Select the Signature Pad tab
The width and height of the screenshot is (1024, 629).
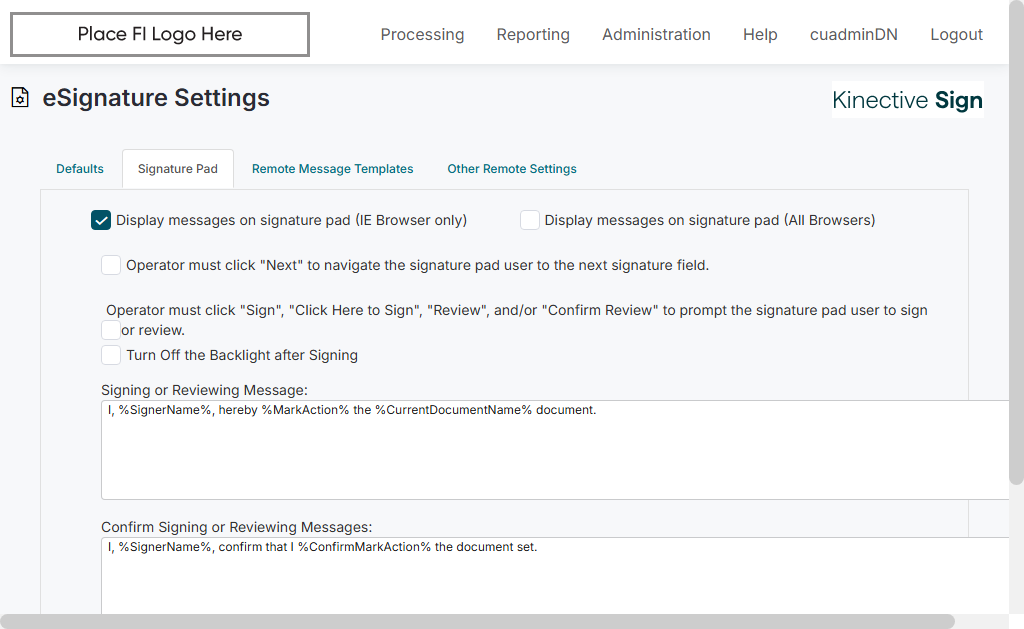tap(178, 169)
